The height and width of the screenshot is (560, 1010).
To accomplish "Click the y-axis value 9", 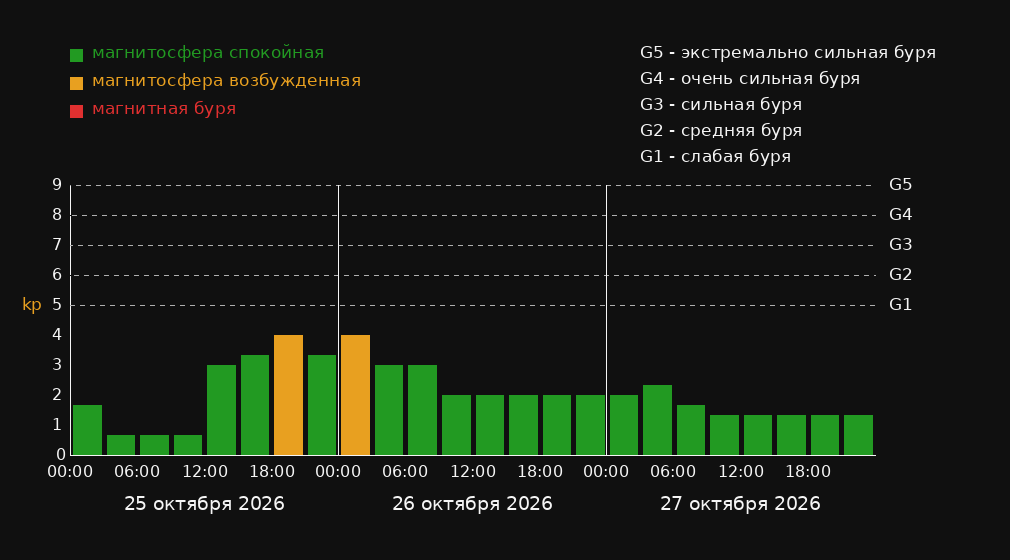I will [x=57, y=185].
